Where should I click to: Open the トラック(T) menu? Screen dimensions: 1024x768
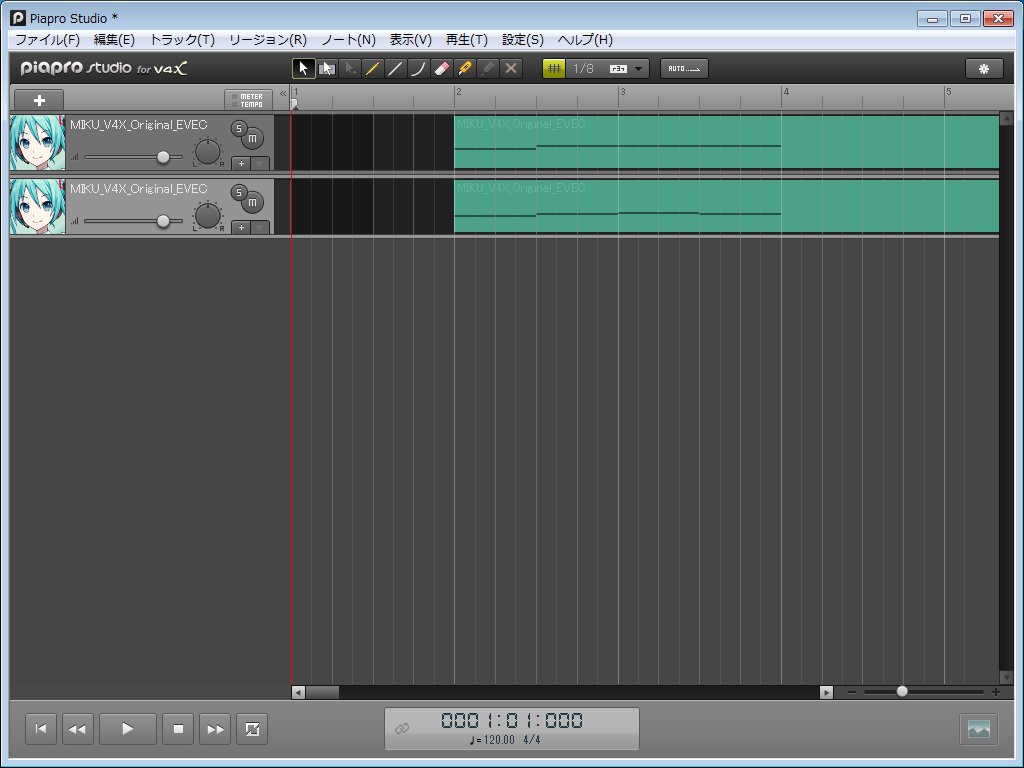click(x=182, y=40)
